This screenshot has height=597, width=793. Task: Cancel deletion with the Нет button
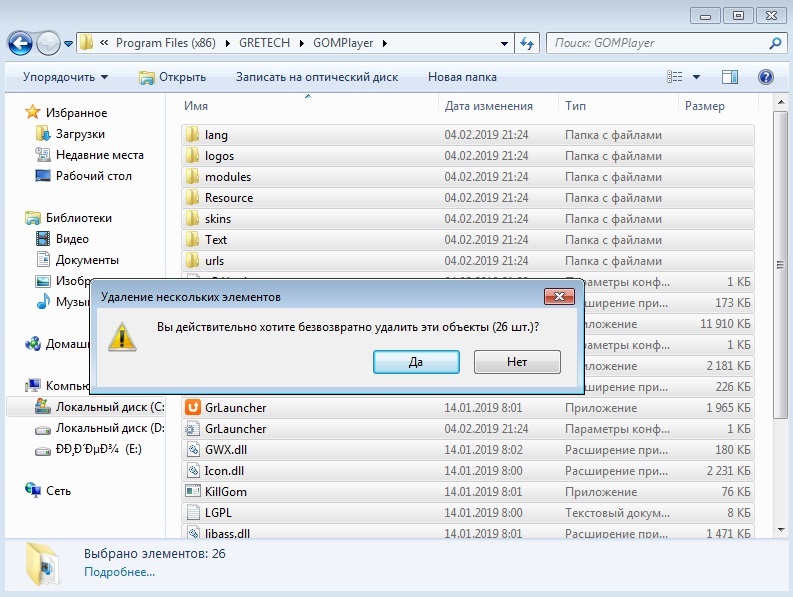click(x=517, y=362)
